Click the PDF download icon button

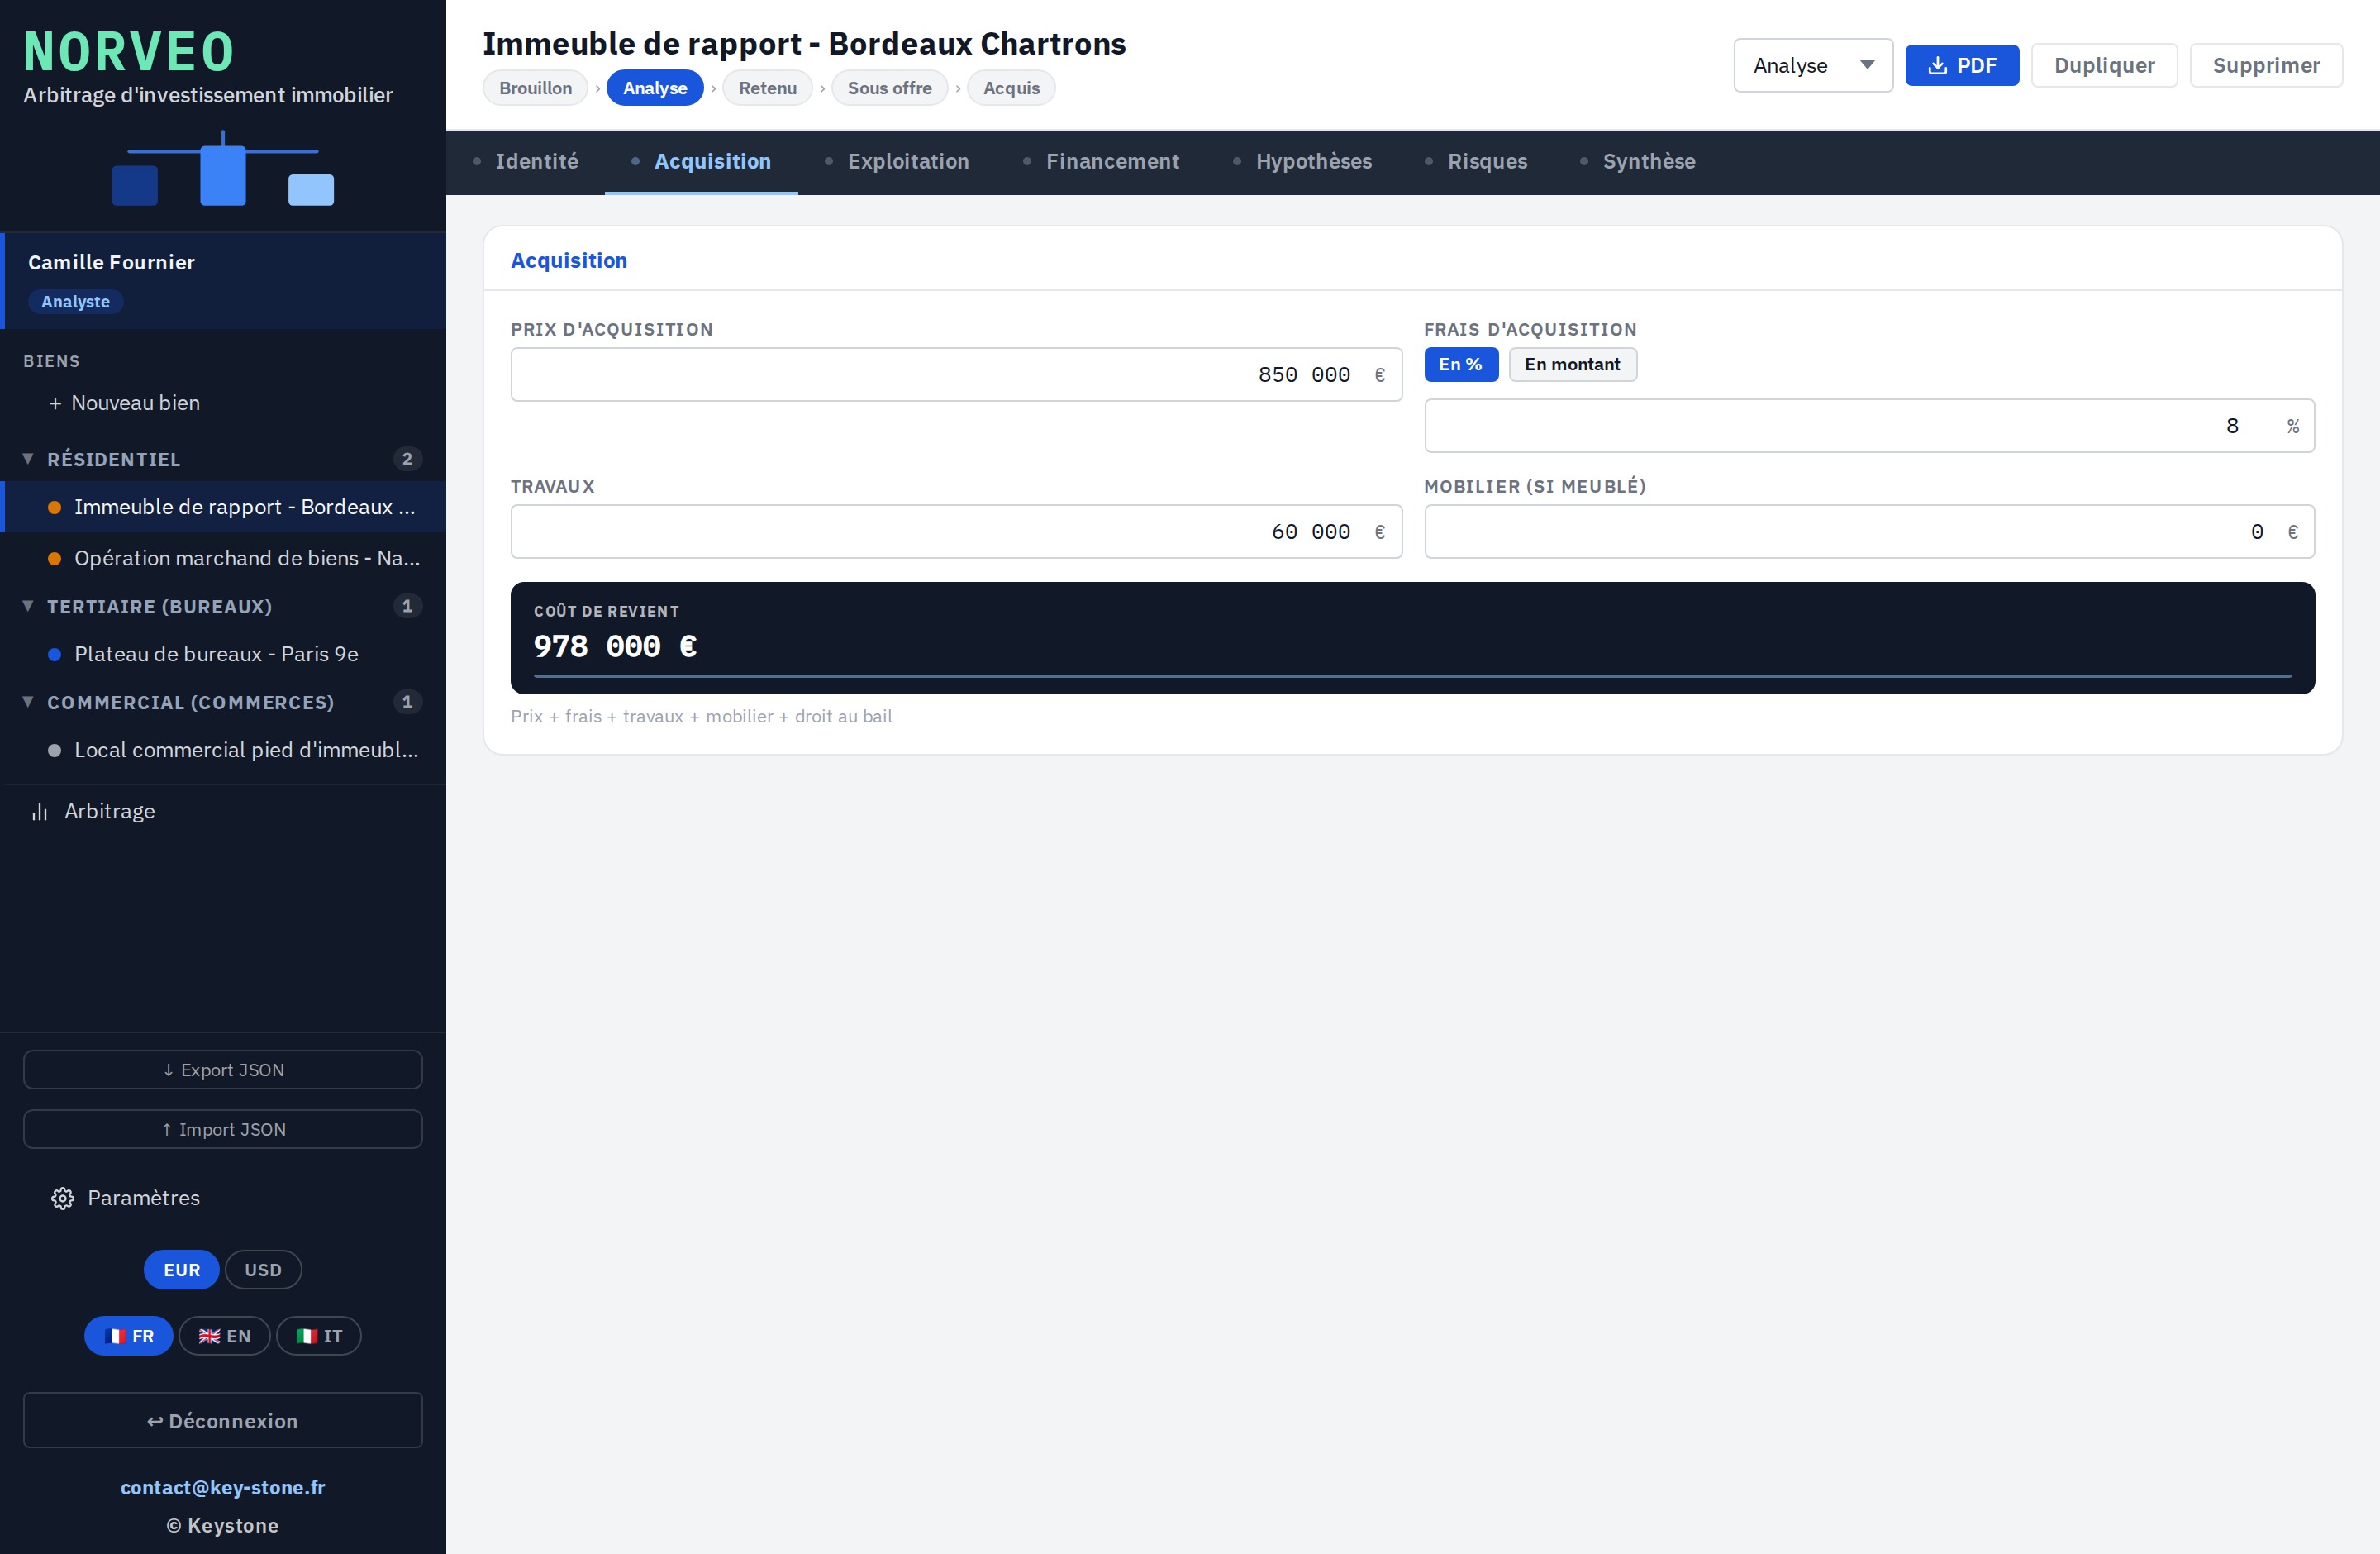pyautogui.click(x=1961, y=65)
